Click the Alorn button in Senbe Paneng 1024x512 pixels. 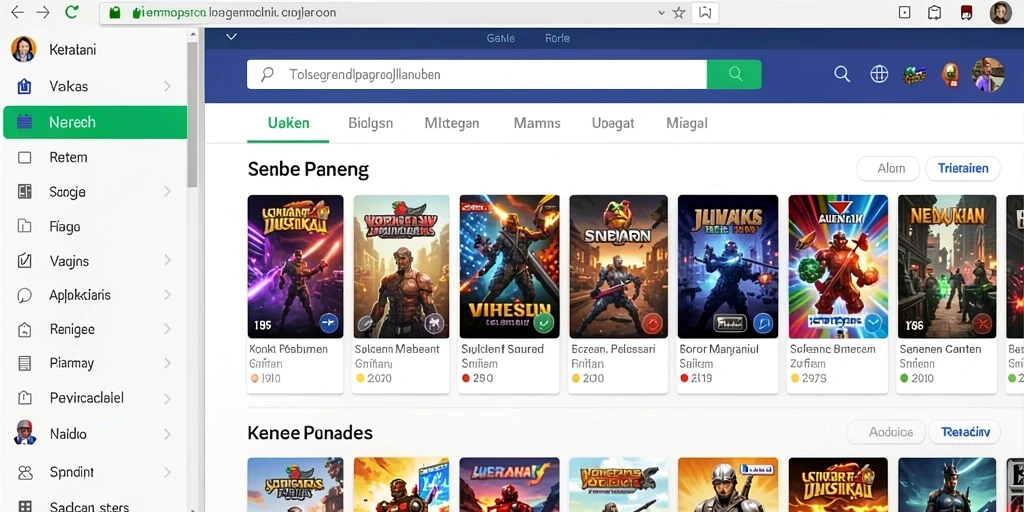888,168
